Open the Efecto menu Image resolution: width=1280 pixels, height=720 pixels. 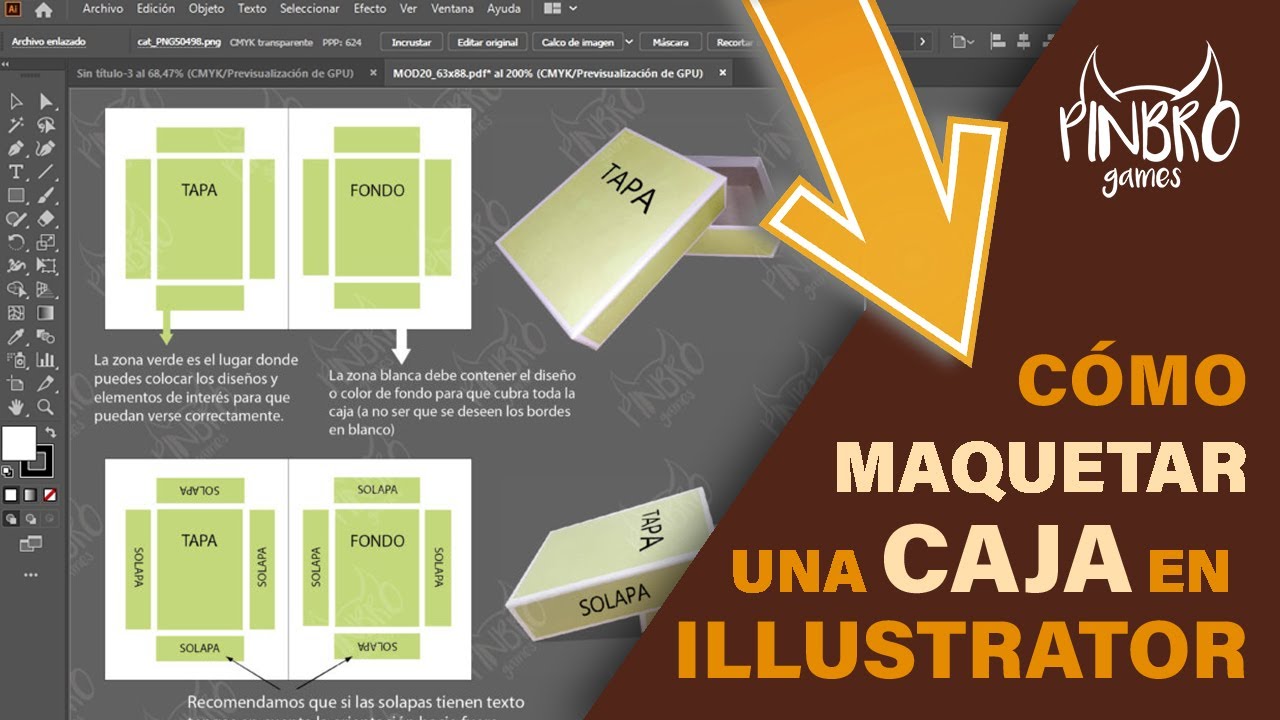click(x=370, y=9)
